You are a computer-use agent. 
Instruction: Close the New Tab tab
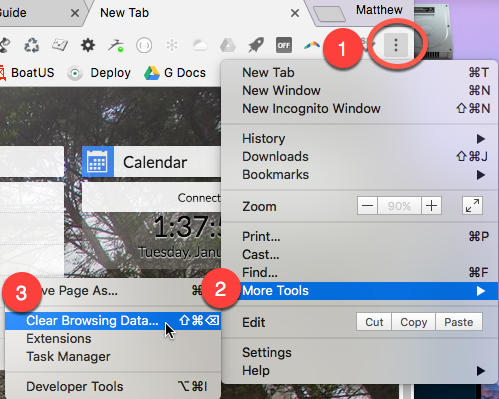295,13
